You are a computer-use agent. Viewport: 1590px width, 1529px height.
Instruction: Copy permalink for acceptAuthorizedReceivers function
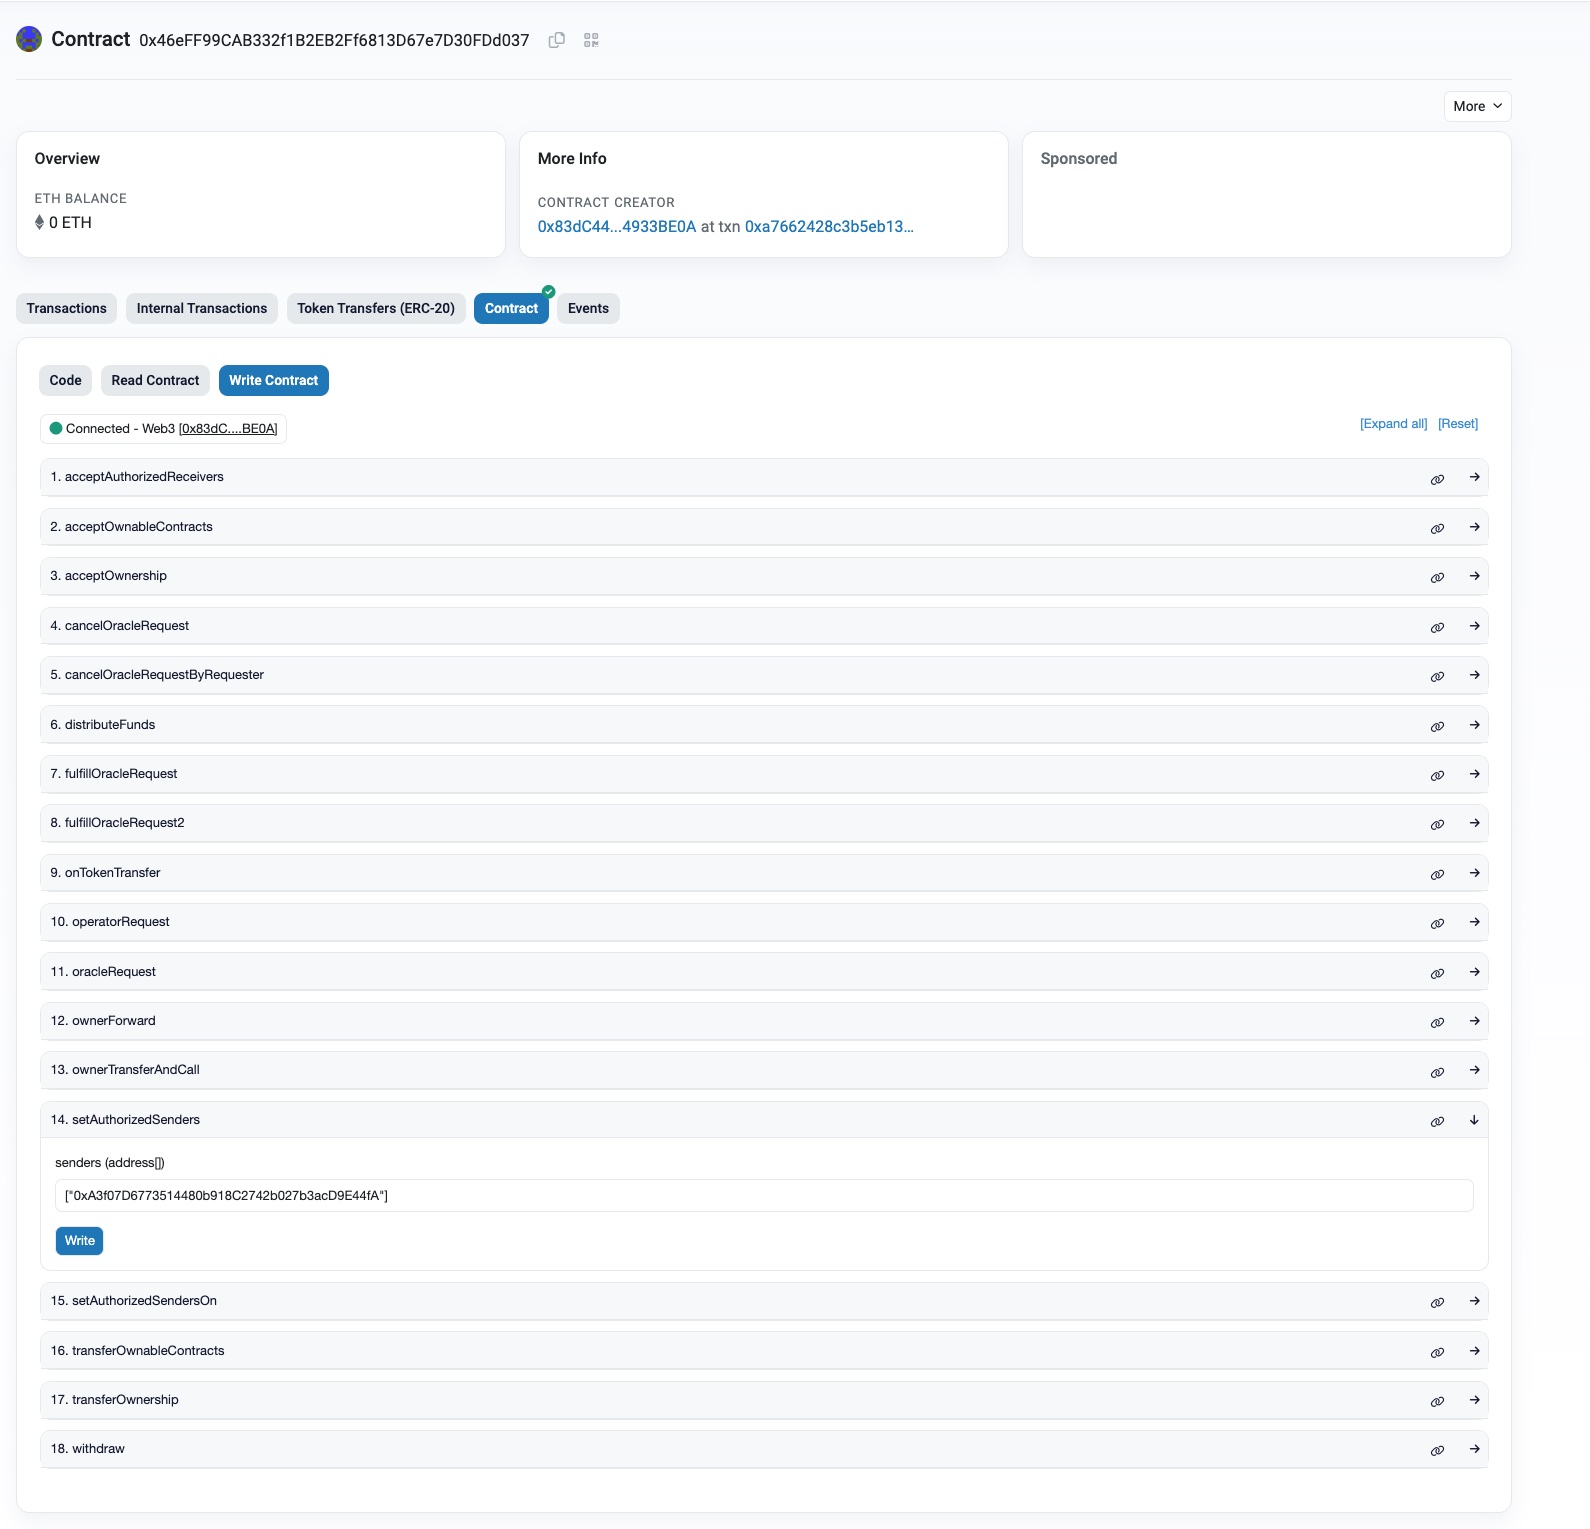tap(1437, 479)
